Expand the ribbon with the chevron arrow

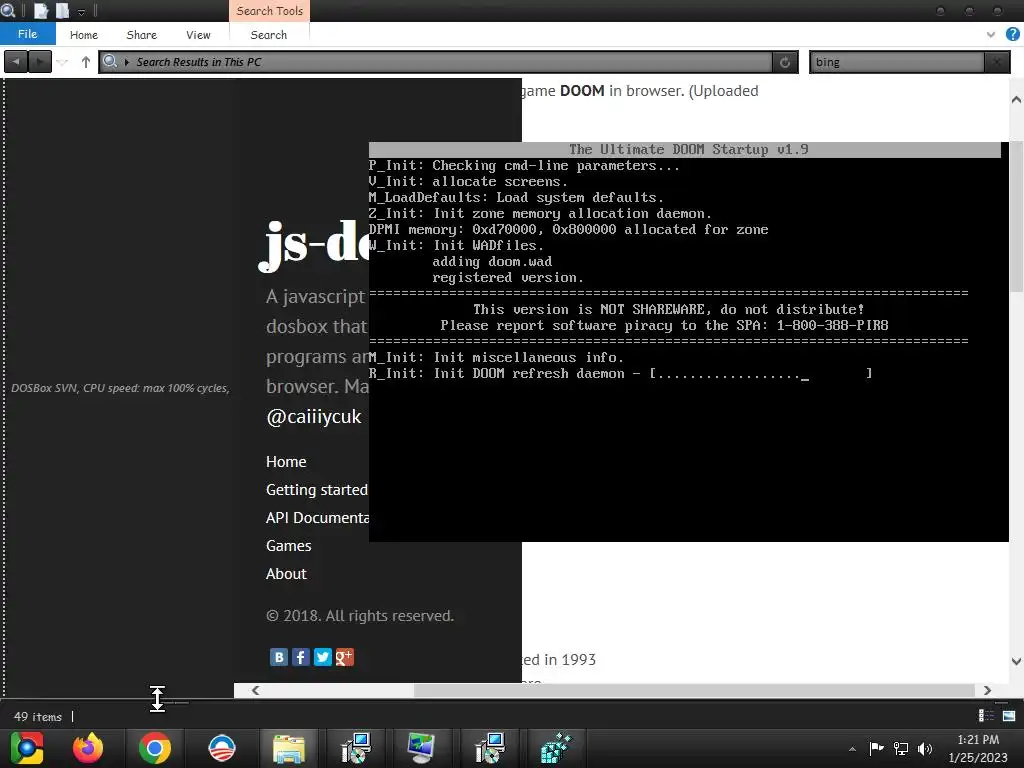click(991, 35)
